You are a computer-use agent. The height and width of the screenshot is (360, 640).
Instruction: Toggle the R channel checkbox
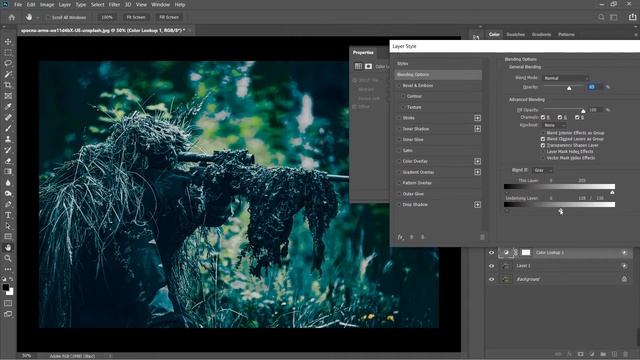click(x=543, y=117)
